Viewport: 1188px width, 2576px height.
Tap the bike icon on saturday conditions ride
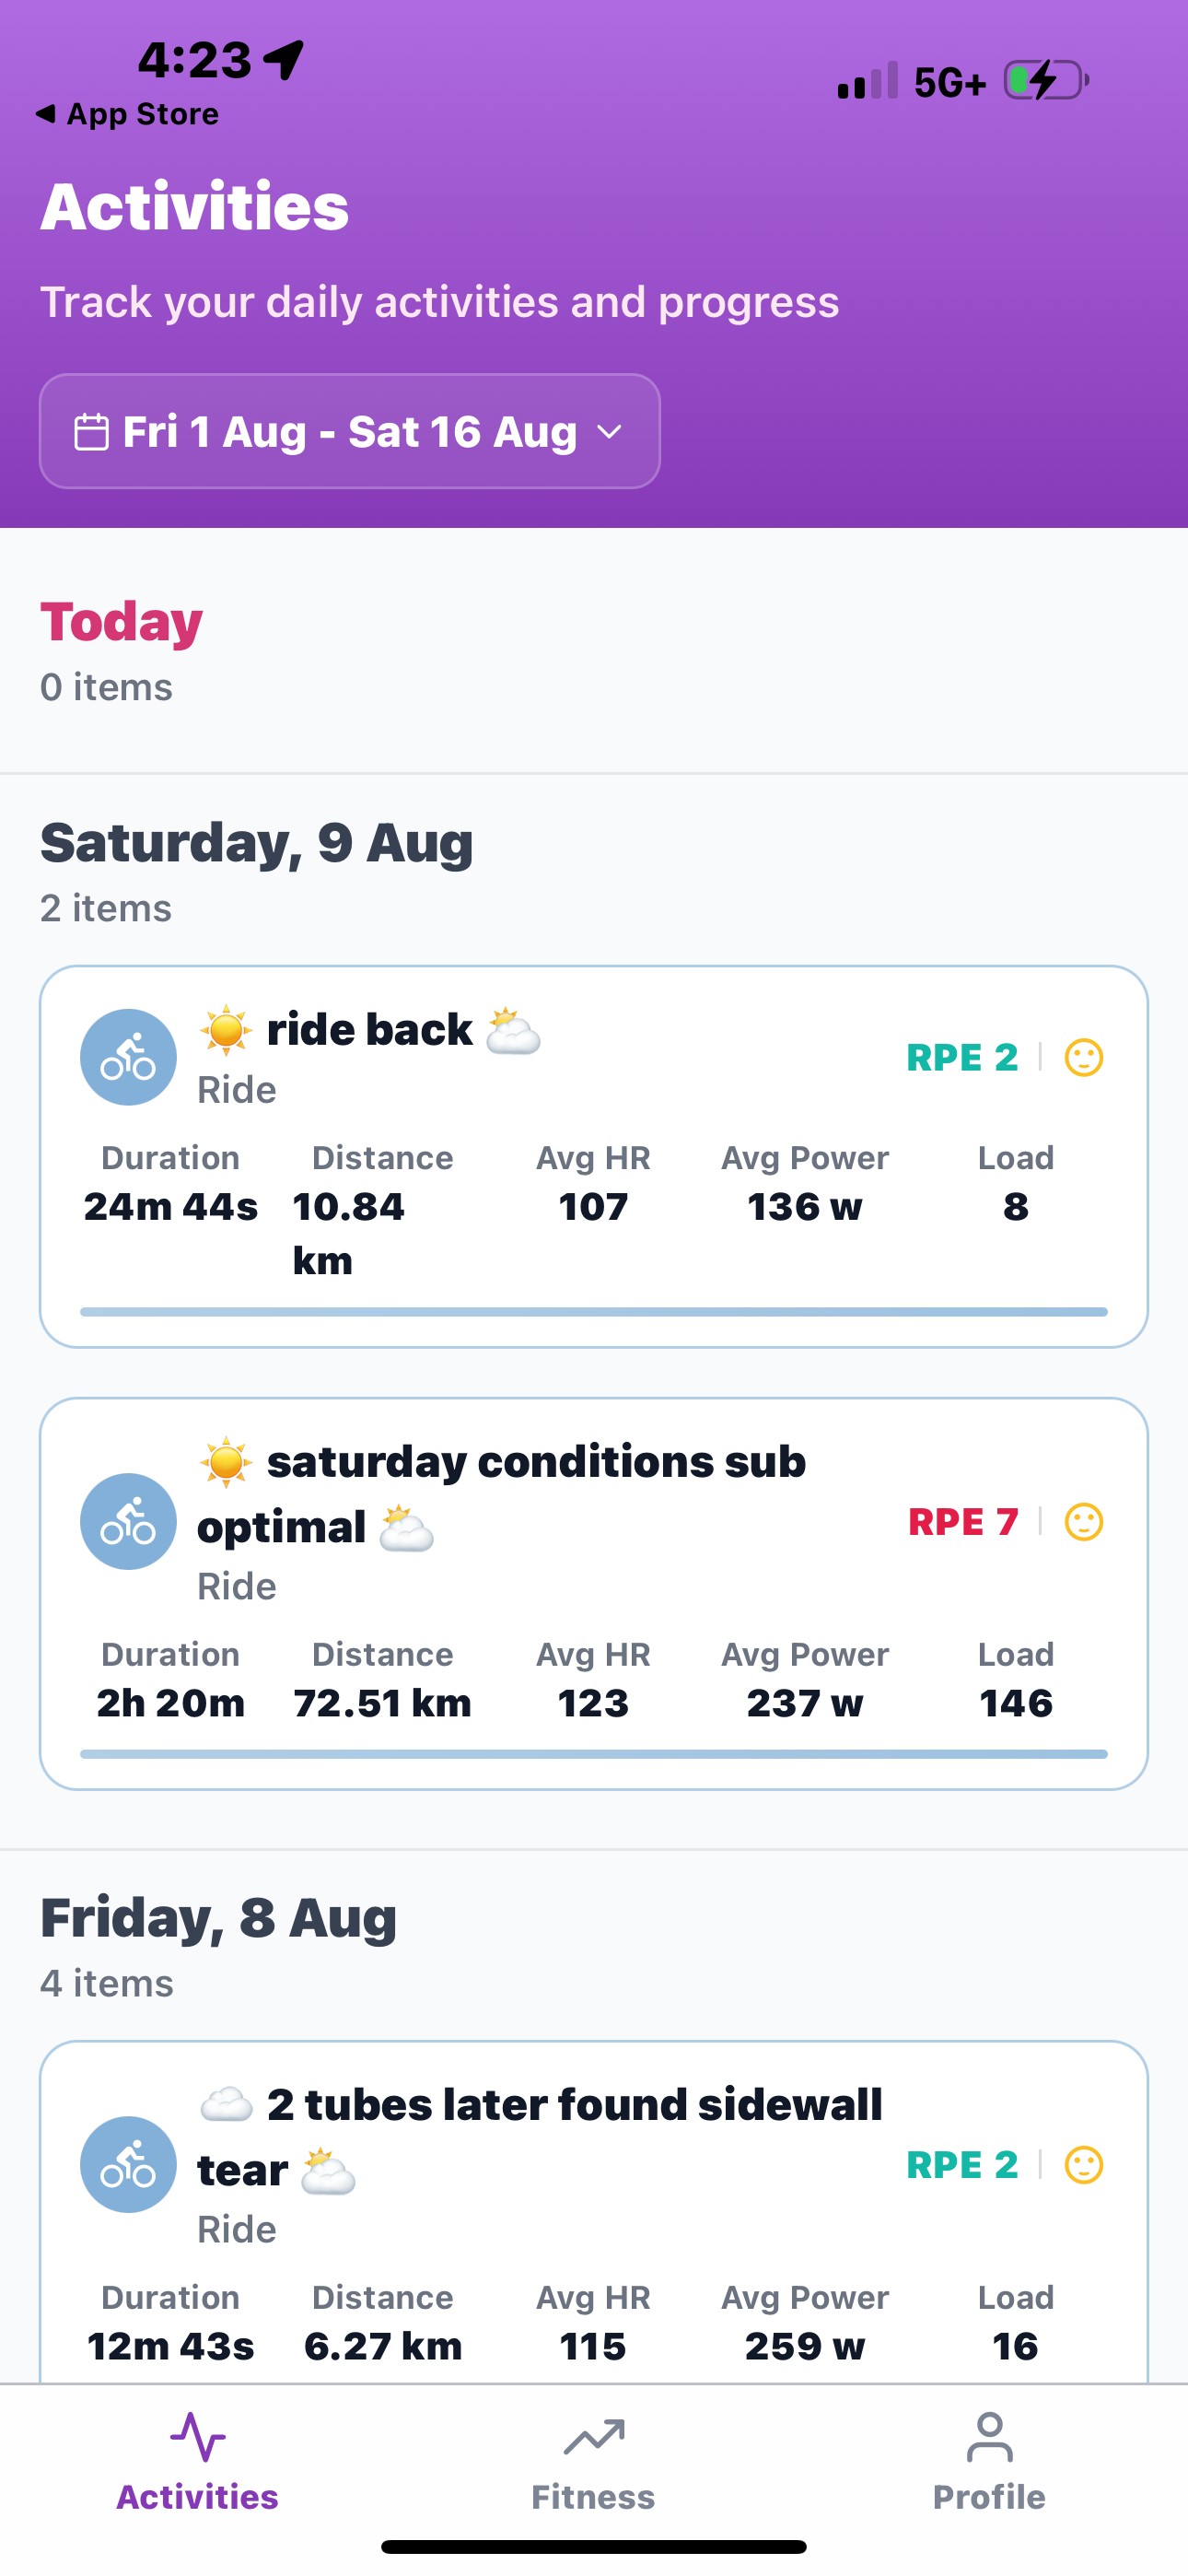point(128,1521)
